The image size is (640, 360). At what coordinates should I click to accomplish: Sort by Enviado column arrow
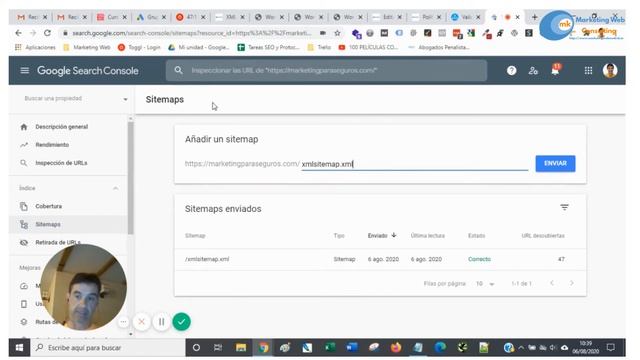393,235
